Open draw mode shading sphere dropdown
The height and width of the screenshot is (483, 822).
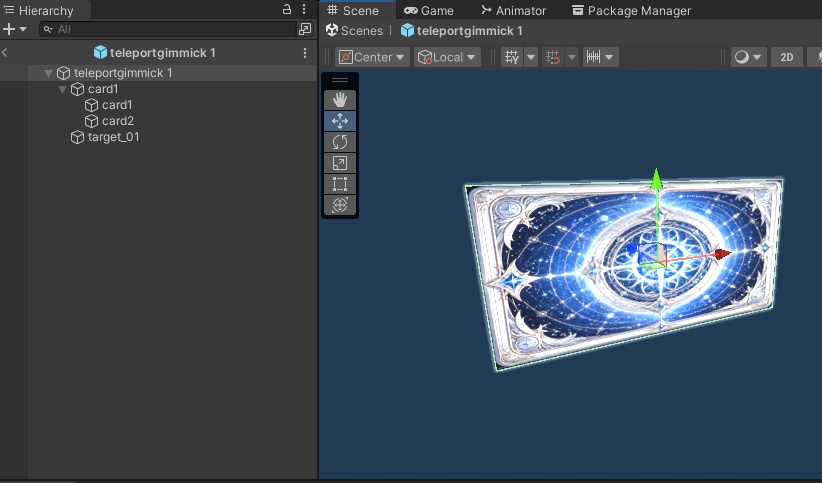749,57
